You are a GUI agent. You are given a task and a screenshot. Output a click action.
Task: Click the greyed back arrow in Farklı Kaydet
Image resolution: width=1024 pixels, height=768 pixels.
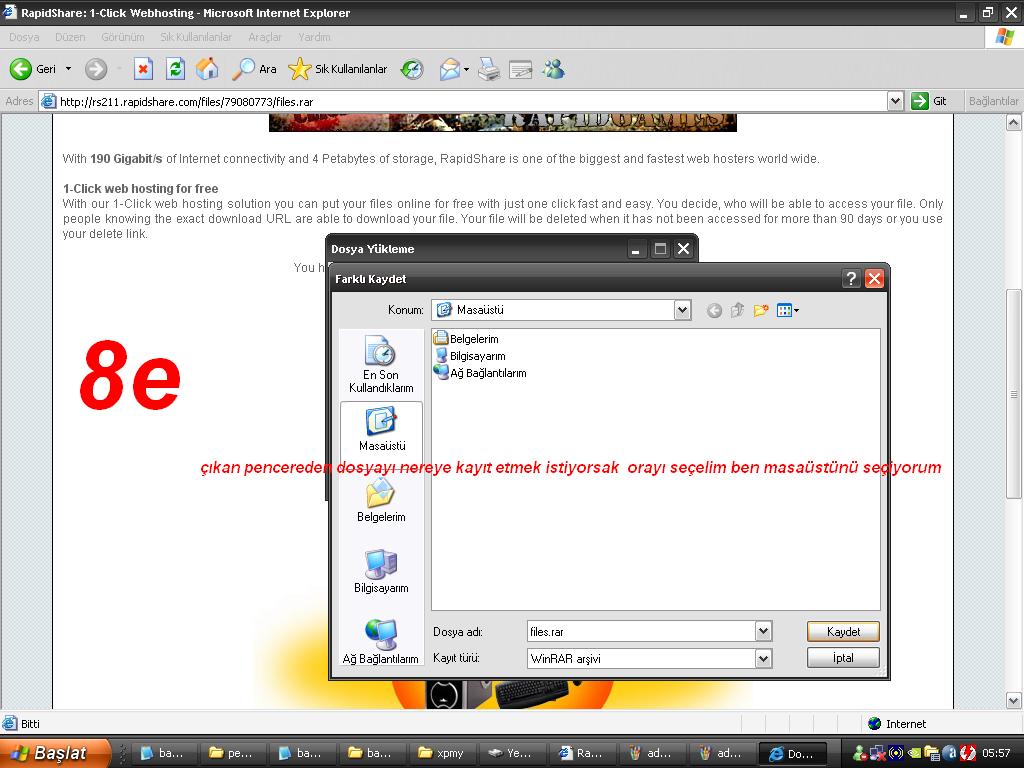point(714,310)
